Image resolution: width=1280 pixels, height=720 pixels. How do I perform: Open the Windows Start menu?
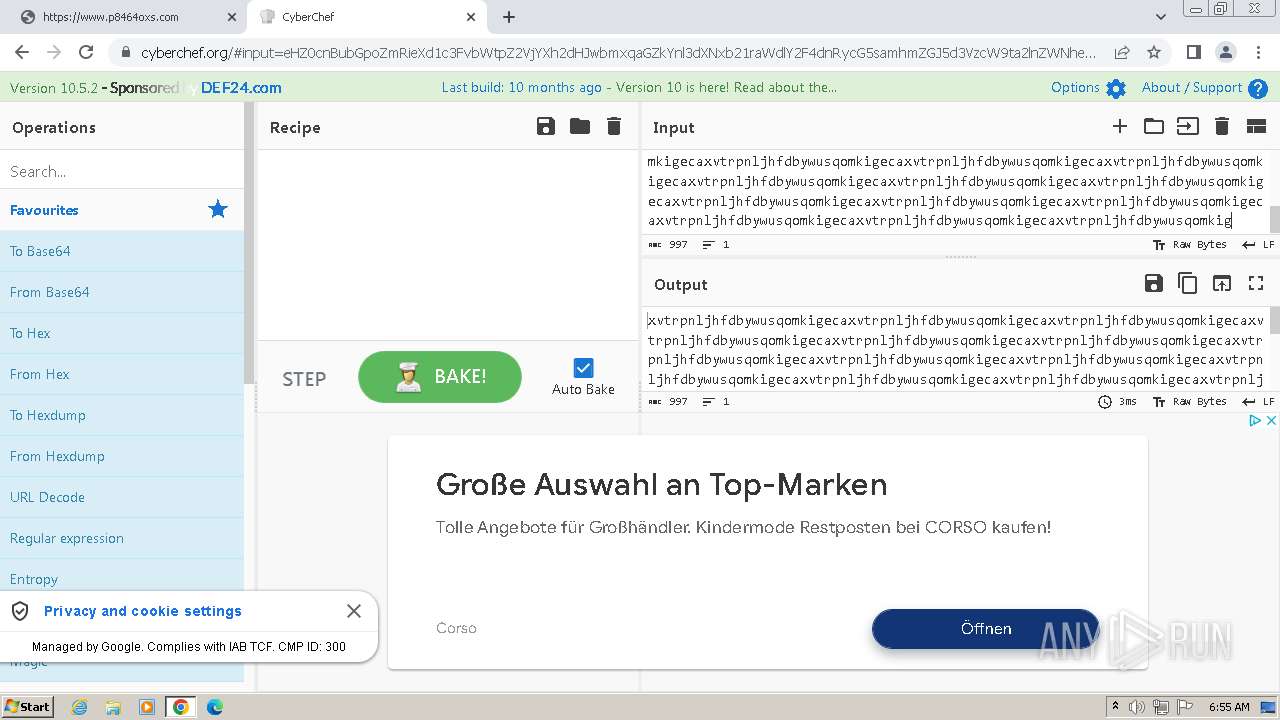(x=27, y=706)
